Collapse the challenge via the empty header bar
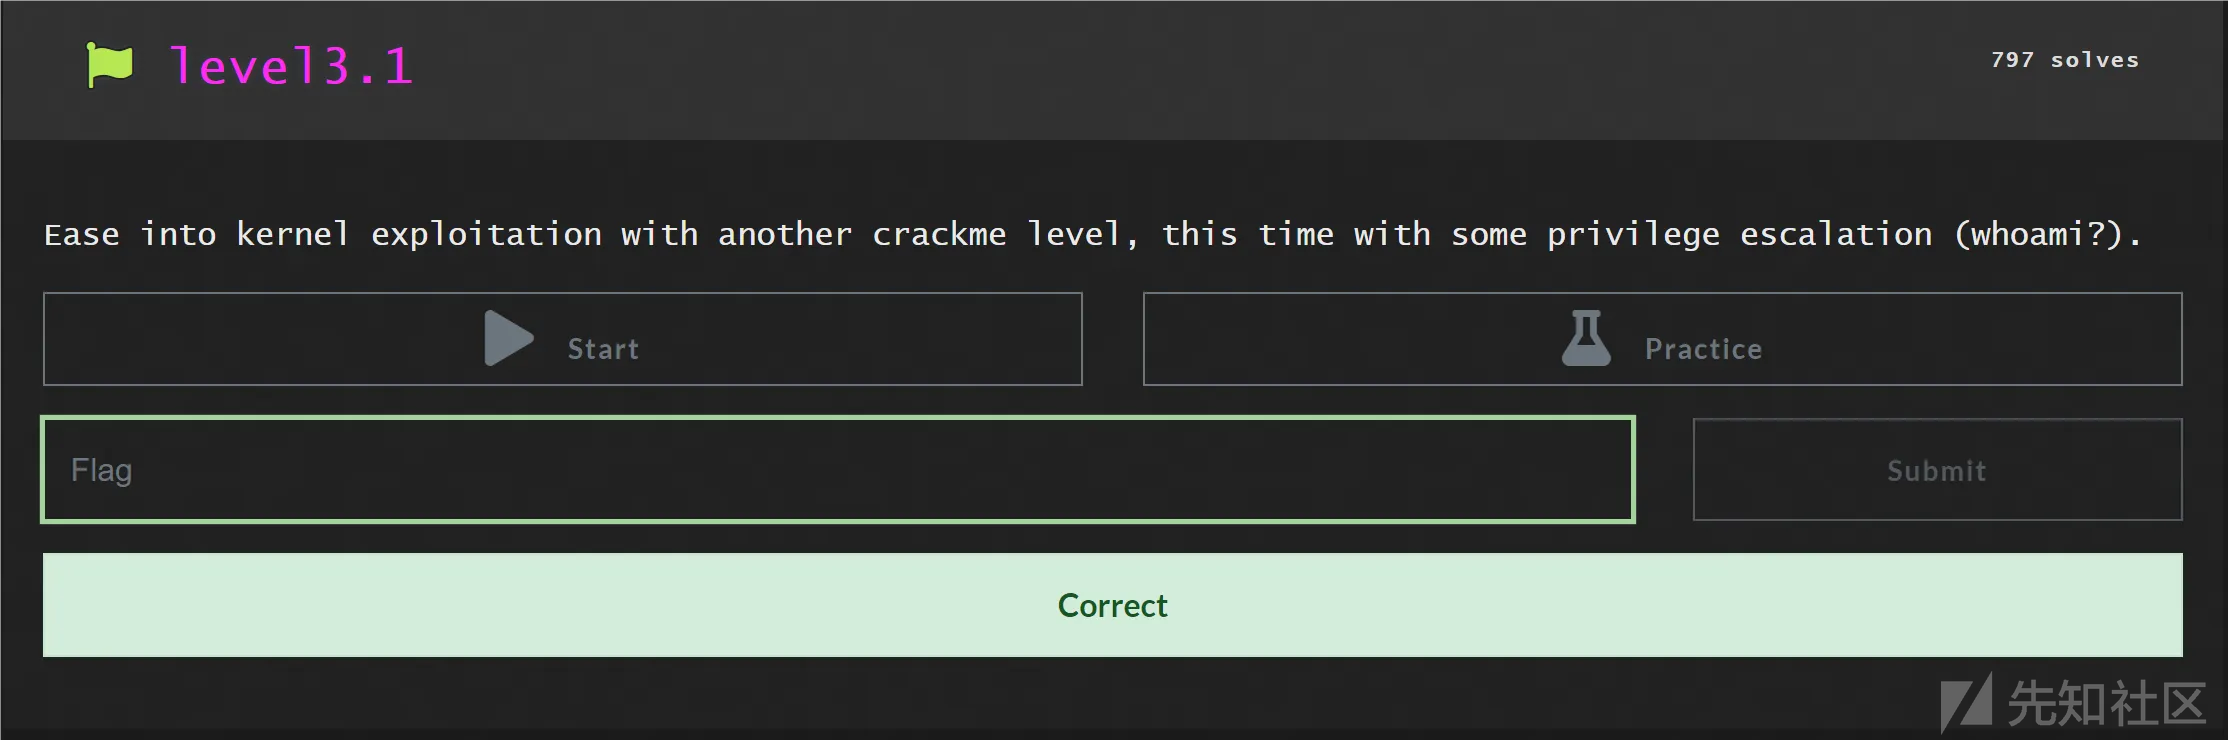This screenshot has width=2228, height=740. click(1200, 70)
